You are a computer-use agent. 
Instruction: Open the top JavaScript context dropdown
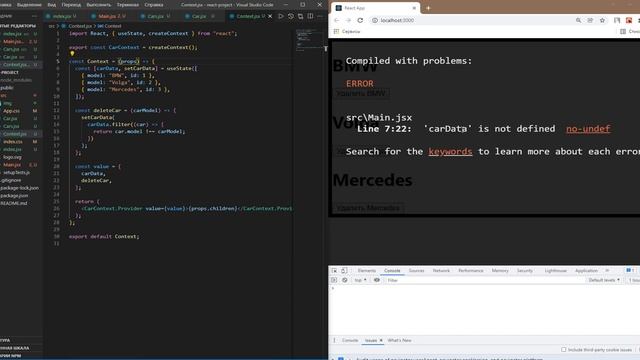(x=360, y=280)
